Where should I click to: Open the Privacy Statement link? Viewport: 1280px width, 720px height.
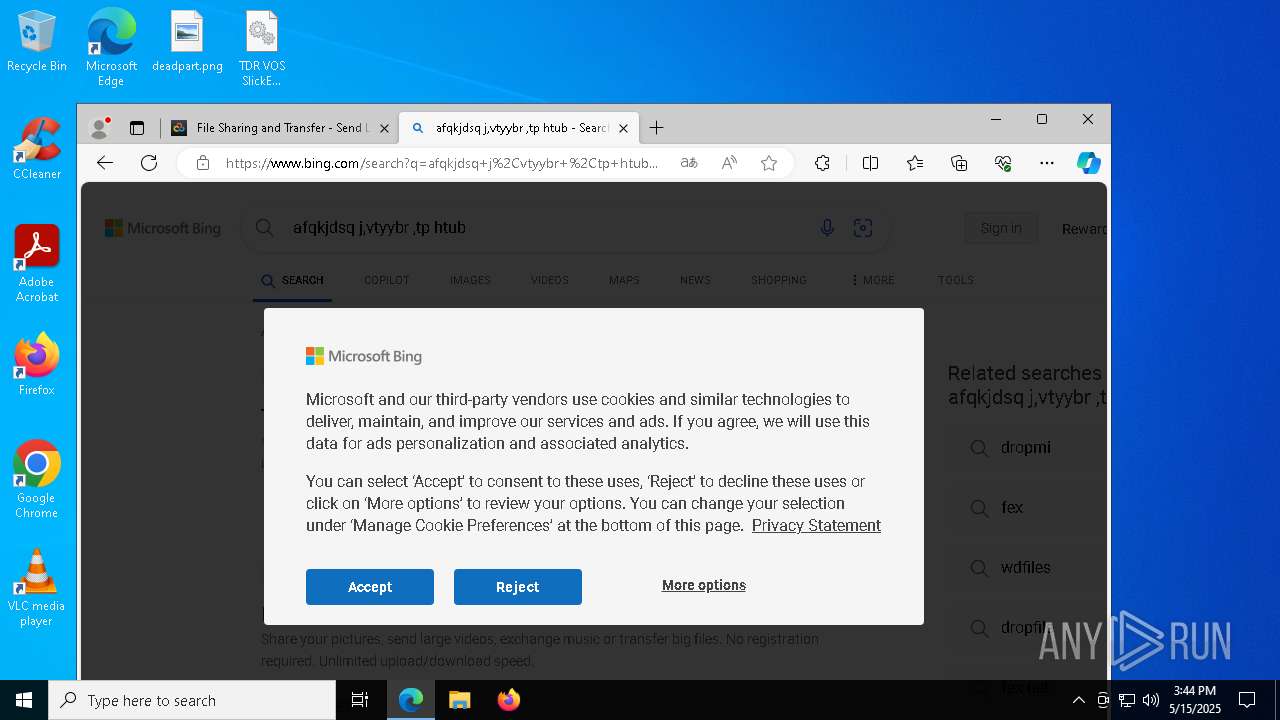click(x=816, y=526)
